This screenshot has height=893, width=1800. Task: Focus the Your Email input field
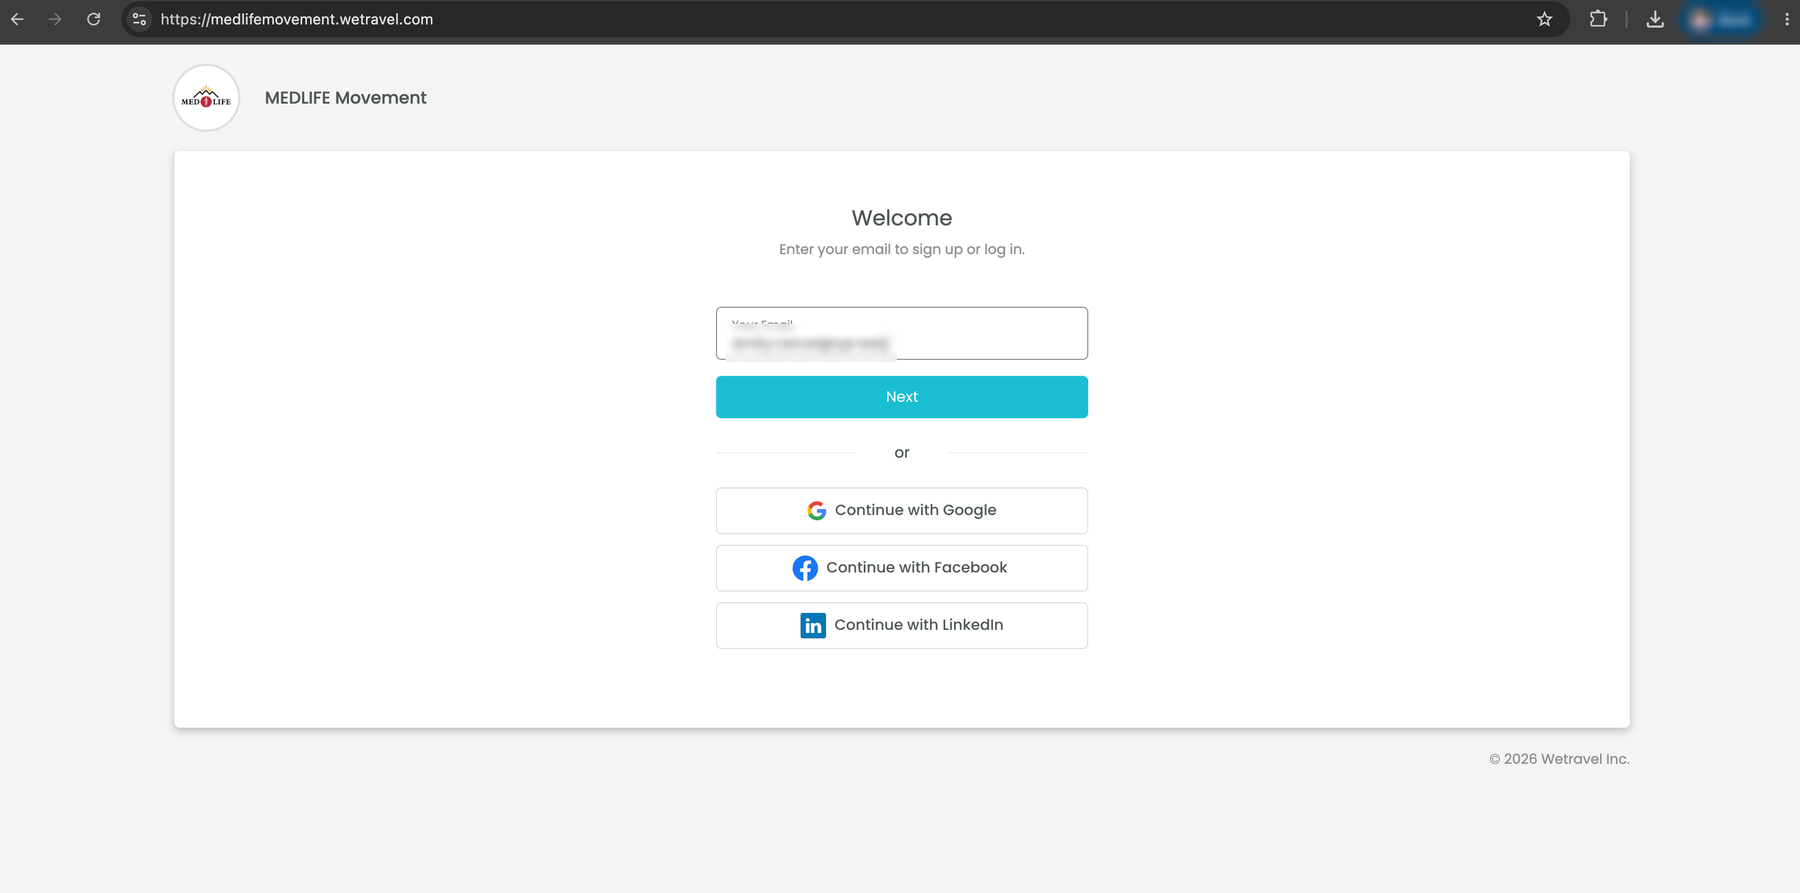(902, 333)
